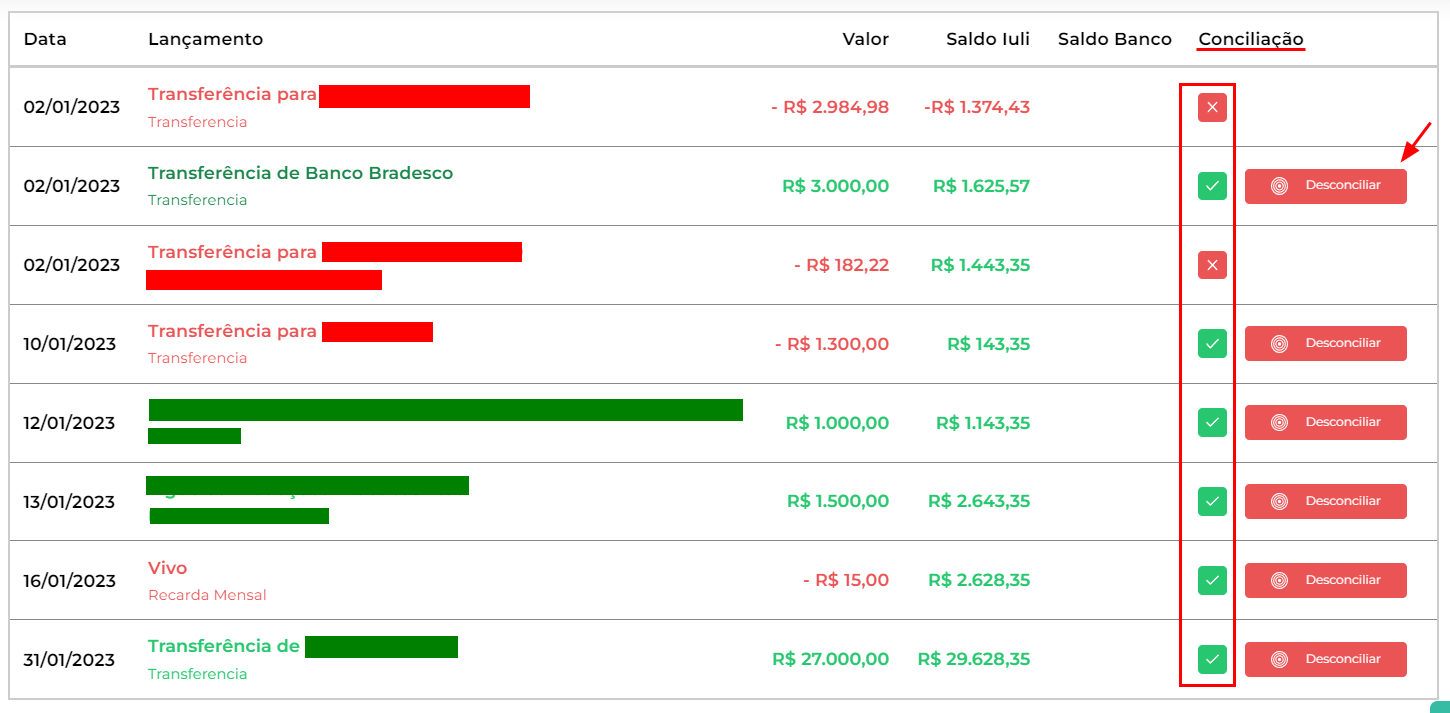Click the Conciliação column header
The width and height of the screenshot is (1450, 713).
click(x=1250, y=39)
